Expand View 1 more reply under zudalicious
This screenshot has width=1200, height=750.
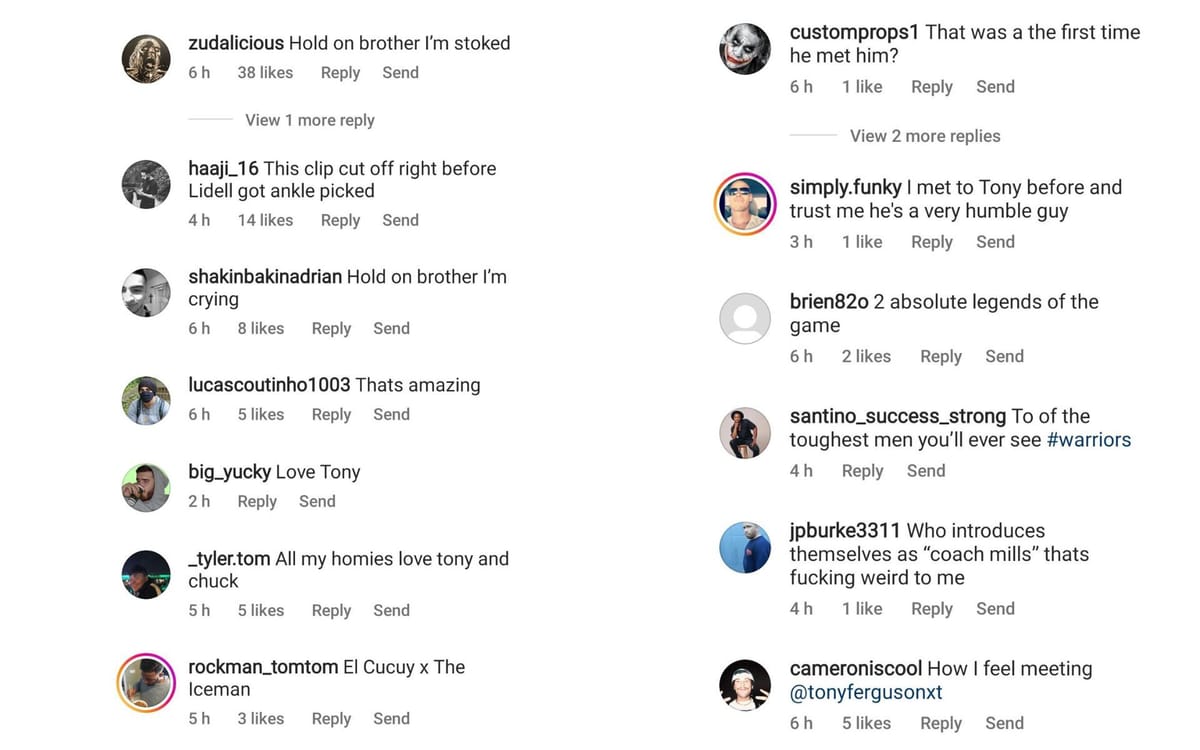309,120
